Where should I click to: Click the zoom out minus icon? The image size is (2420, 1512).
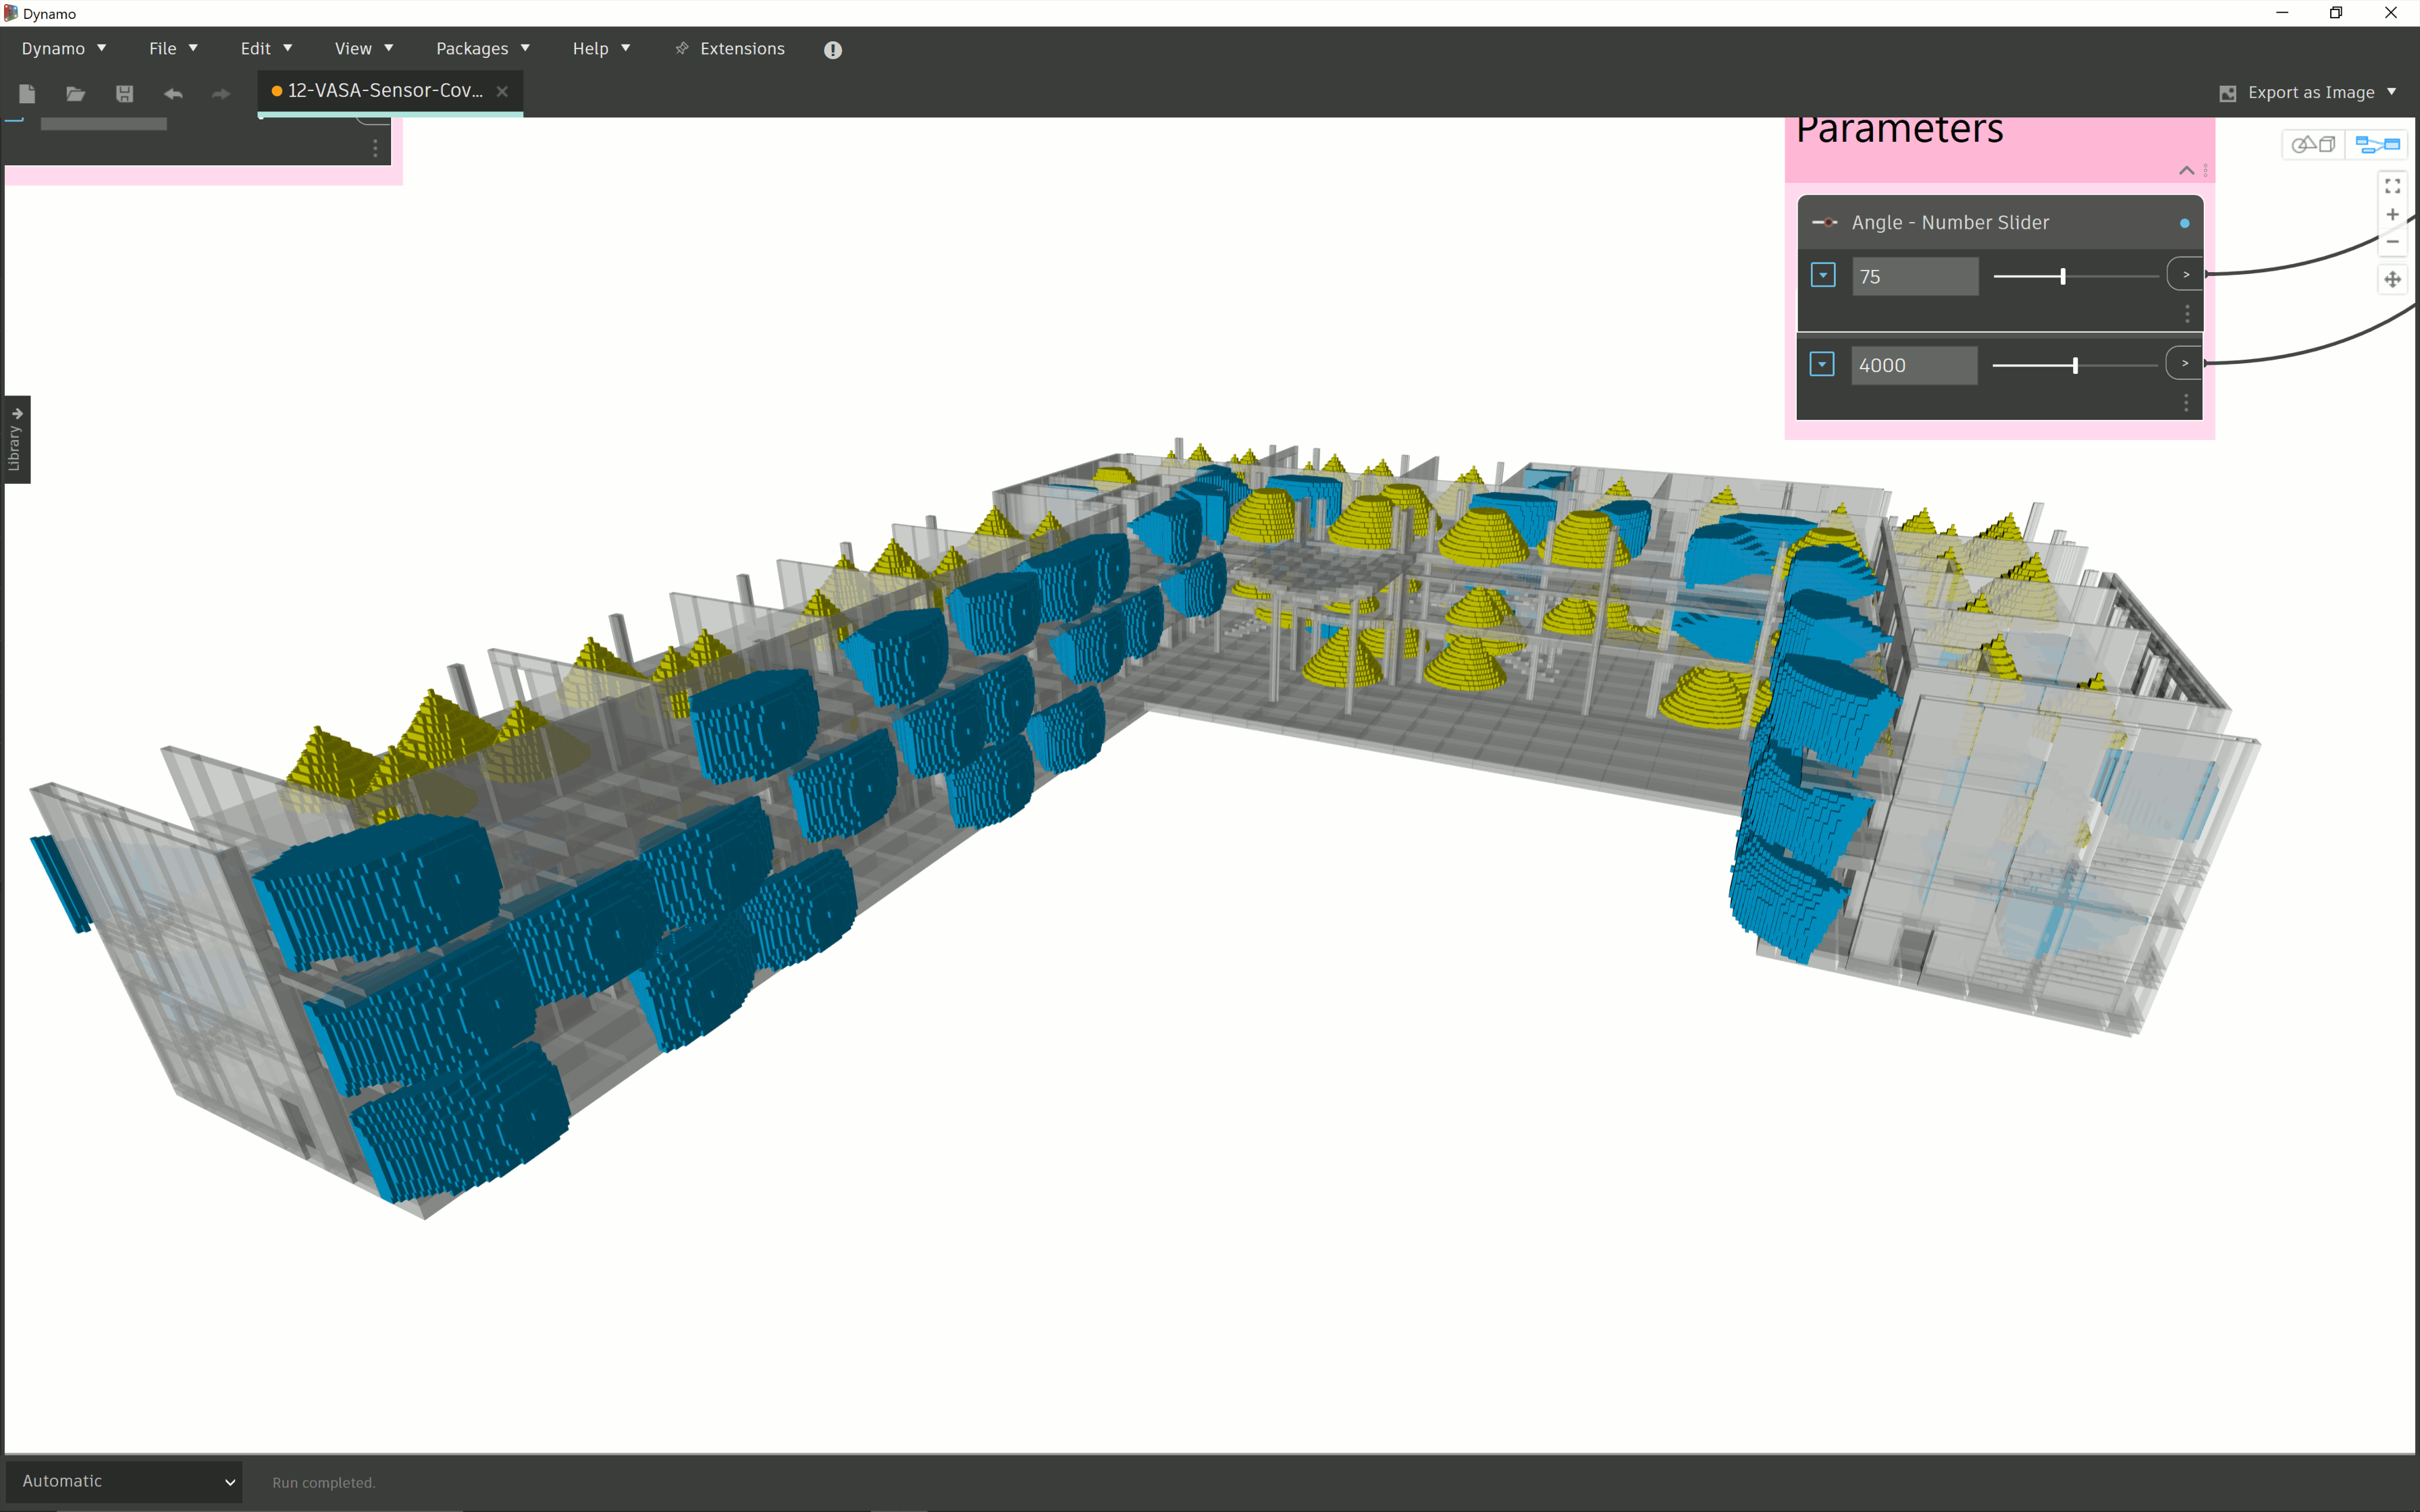coord(2392,242)
